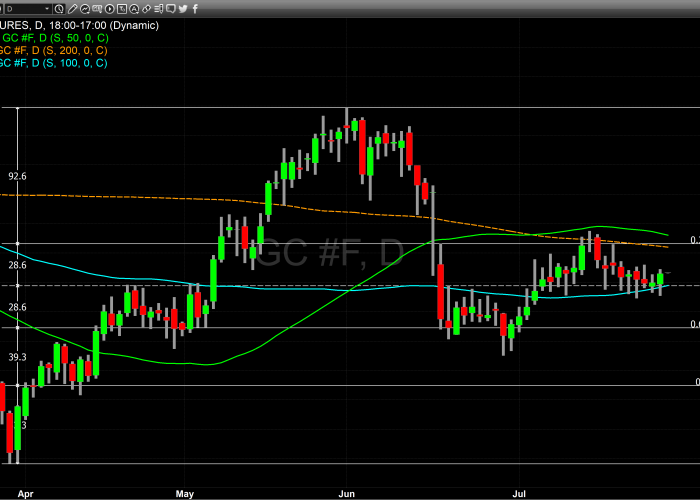Viewport: 700px width, 500px height.
Task: Select the circled A text annotation tool
Action: tap(134, 9)
